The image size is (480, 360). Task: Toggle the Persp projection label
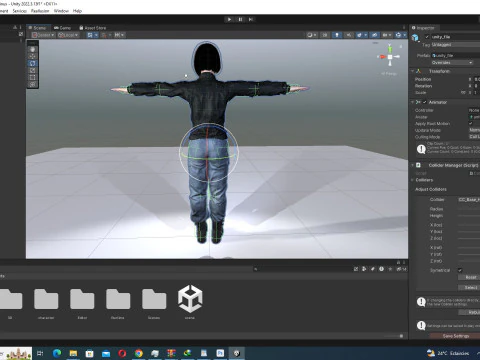pyautogui.click(x=389, y=74)
